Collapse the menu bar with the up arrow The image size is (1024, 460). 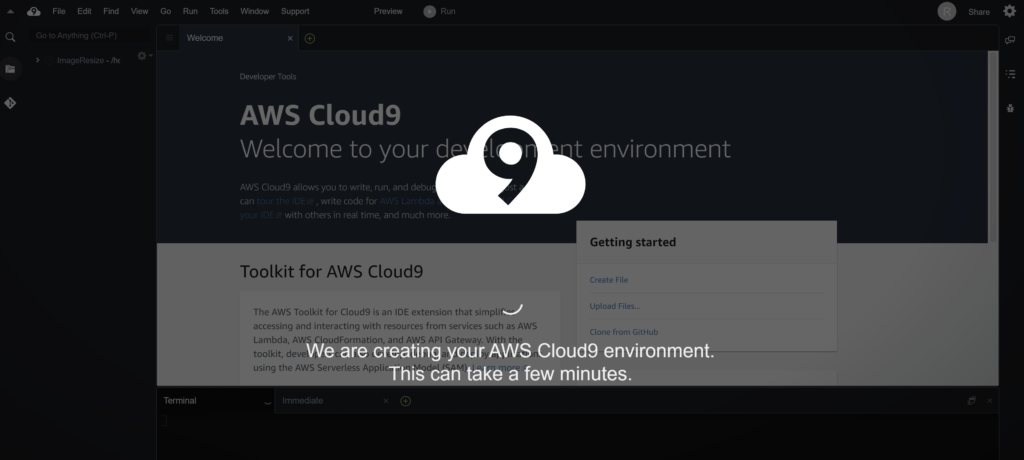coord(10,11)
